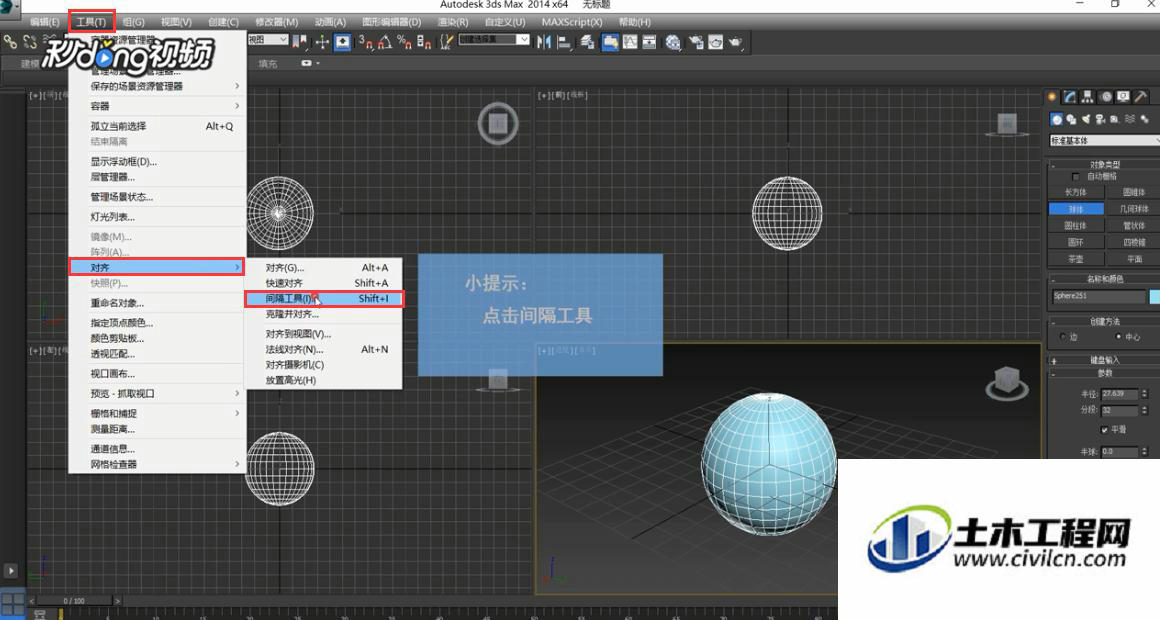
Task: Select the 中心 creation method radio
Action: coord(1119,337)
